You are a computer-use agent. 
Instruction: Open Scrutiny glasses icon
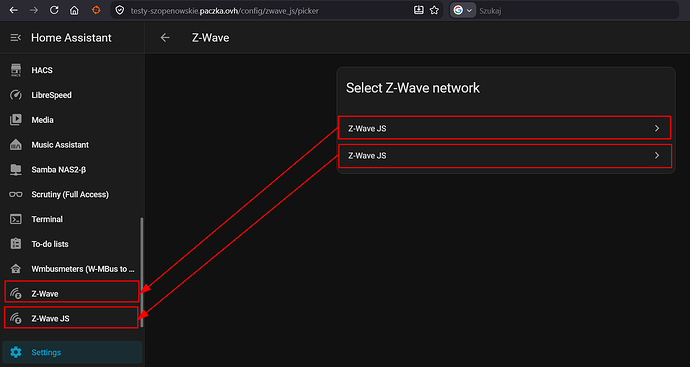coord(16,195)
